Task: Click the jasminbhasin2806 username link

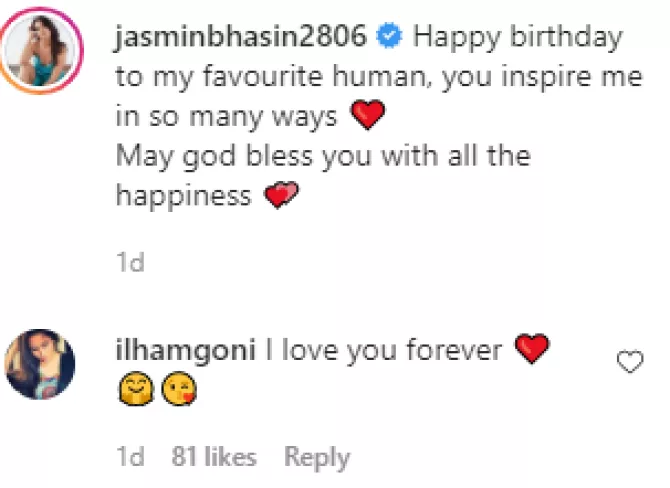Action: [x=241, y=37]
